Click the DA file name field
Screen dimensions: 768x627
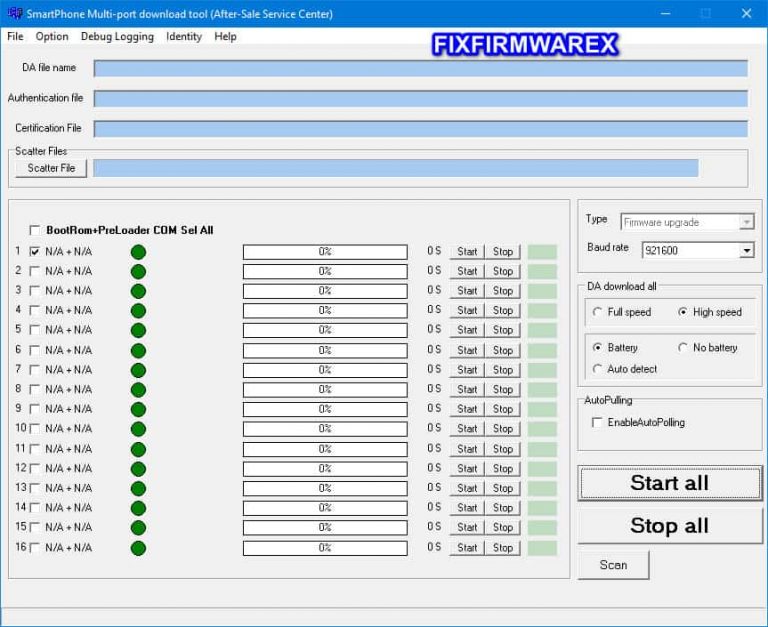point(421,69)
